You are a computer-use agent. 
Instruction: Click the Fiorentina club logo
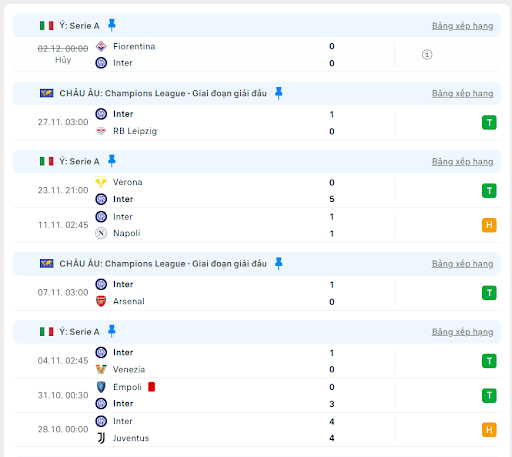101,46
